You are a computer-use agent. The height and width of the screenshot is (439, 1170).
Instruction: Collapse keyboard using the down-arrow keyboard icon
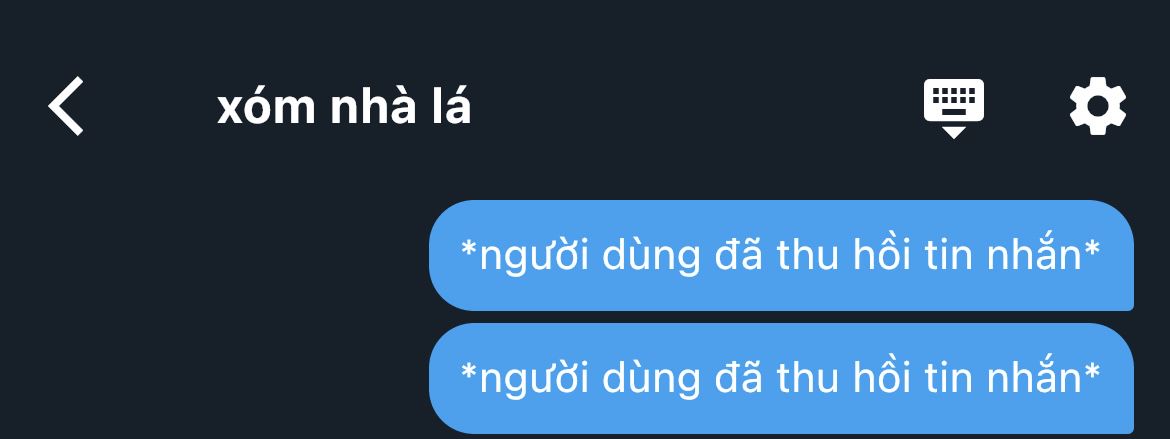[x=954, y=108]
